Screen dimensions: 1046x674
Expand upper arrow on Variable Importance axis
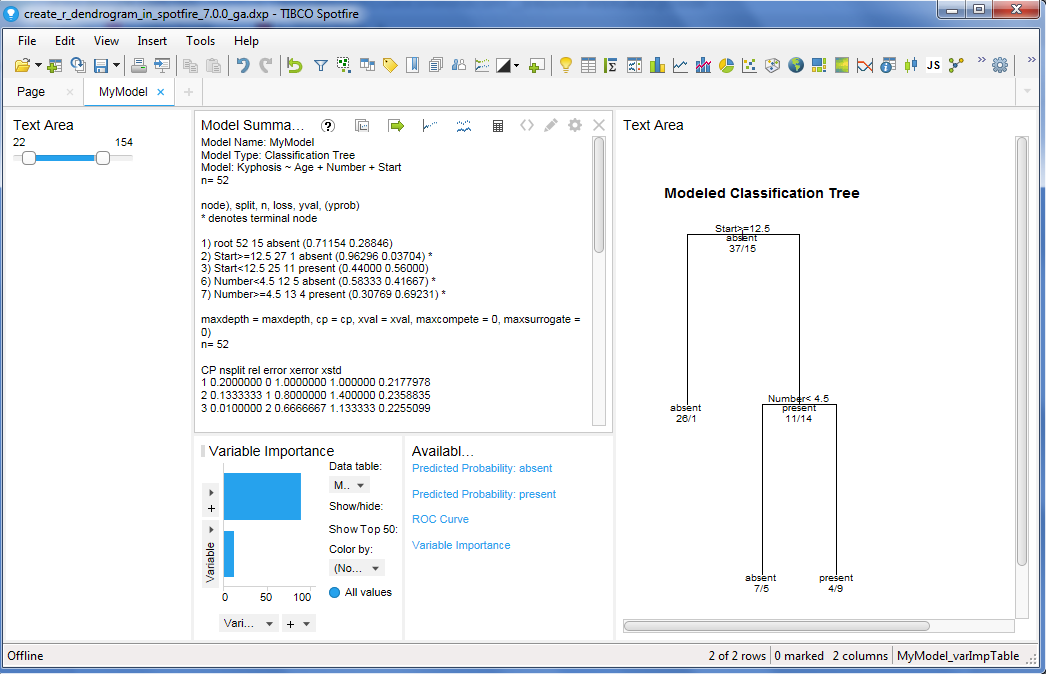(x=211, y=492)
